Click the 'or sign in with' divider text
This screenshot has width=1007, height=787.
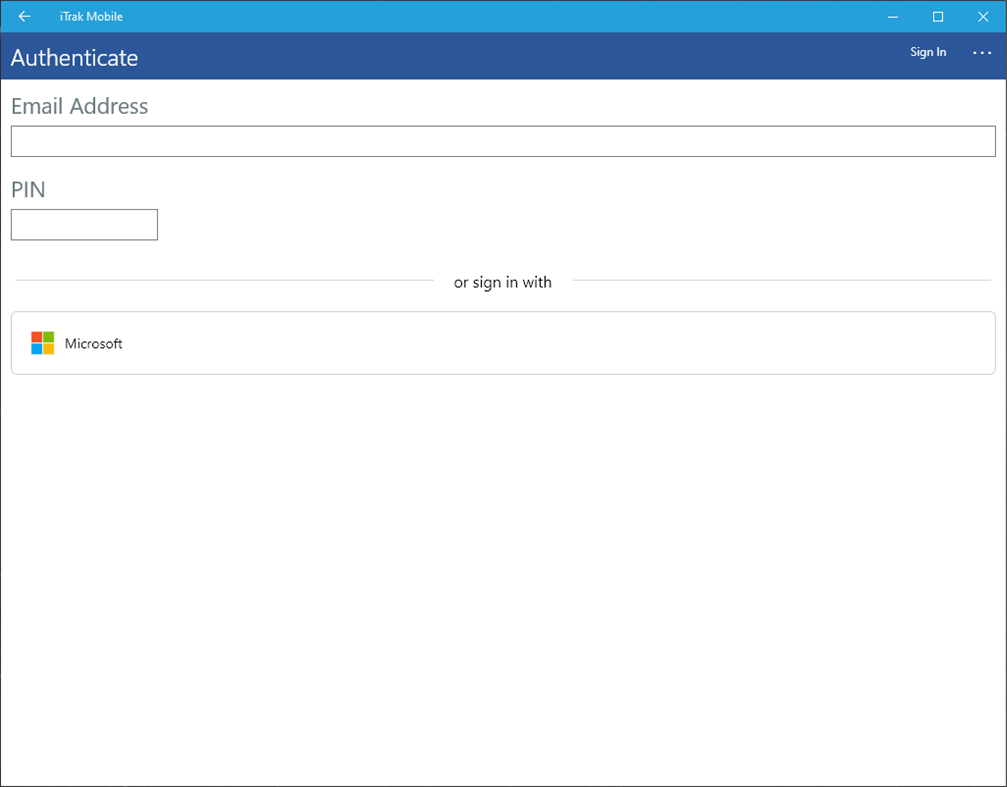[502, 282]
